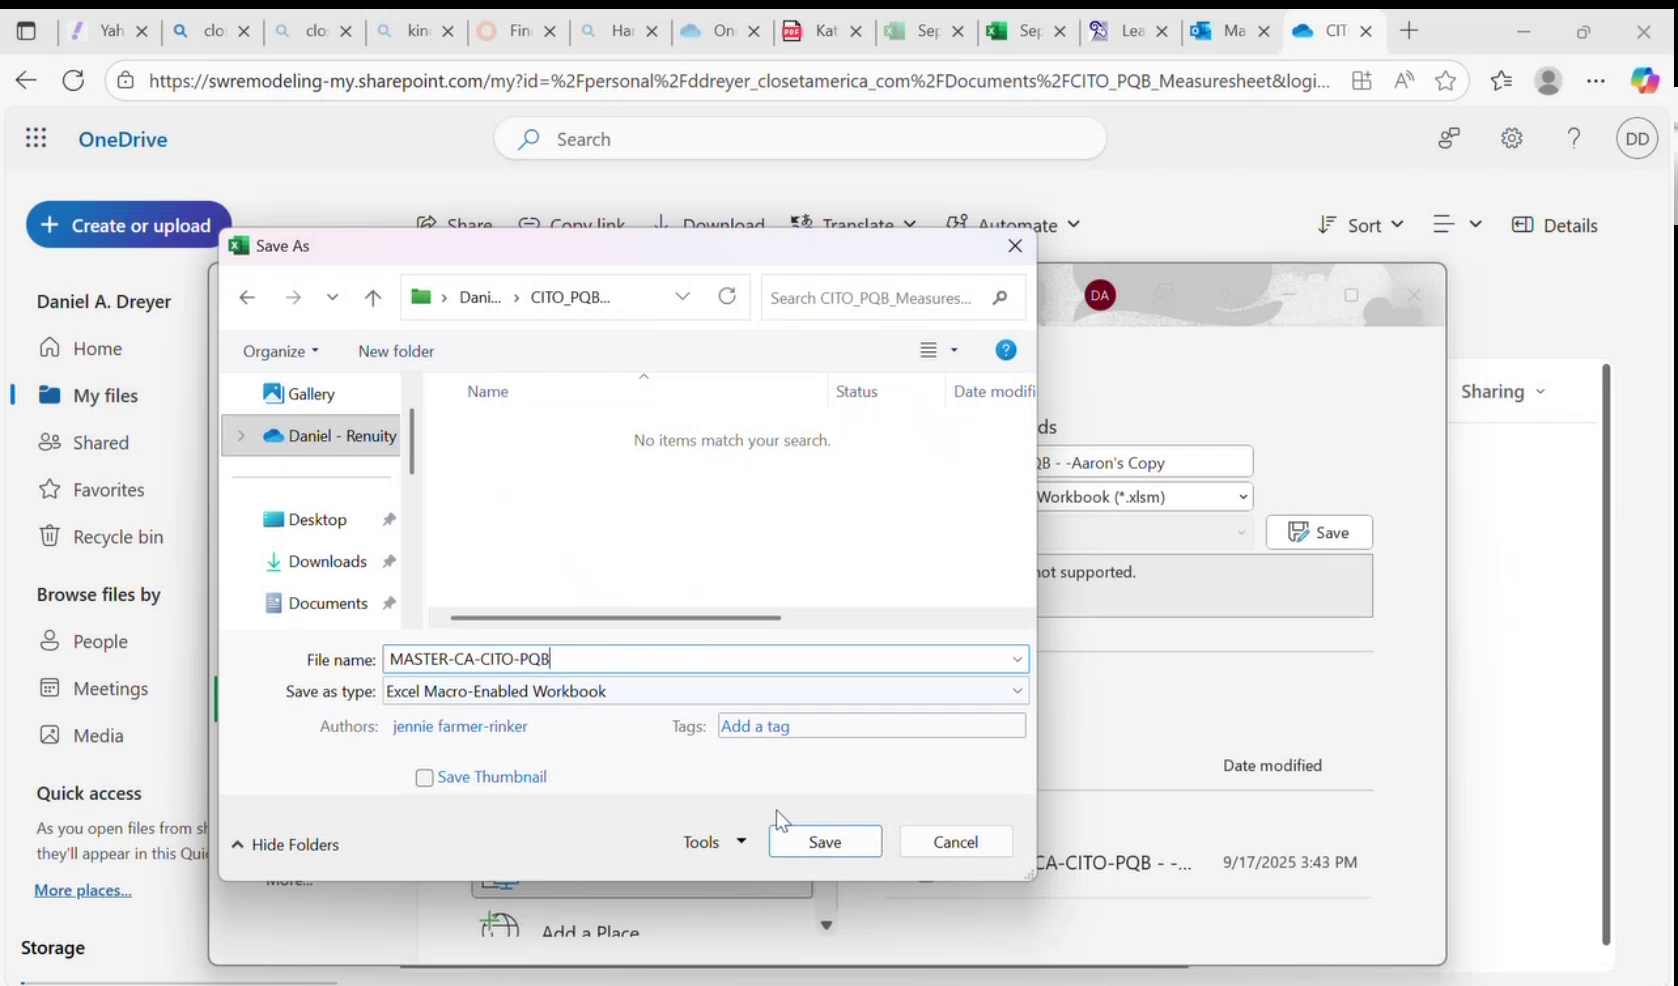Expand the Daniel - Renuity tree node
This screenshot has height=986, width=1678.
[240, 435]
